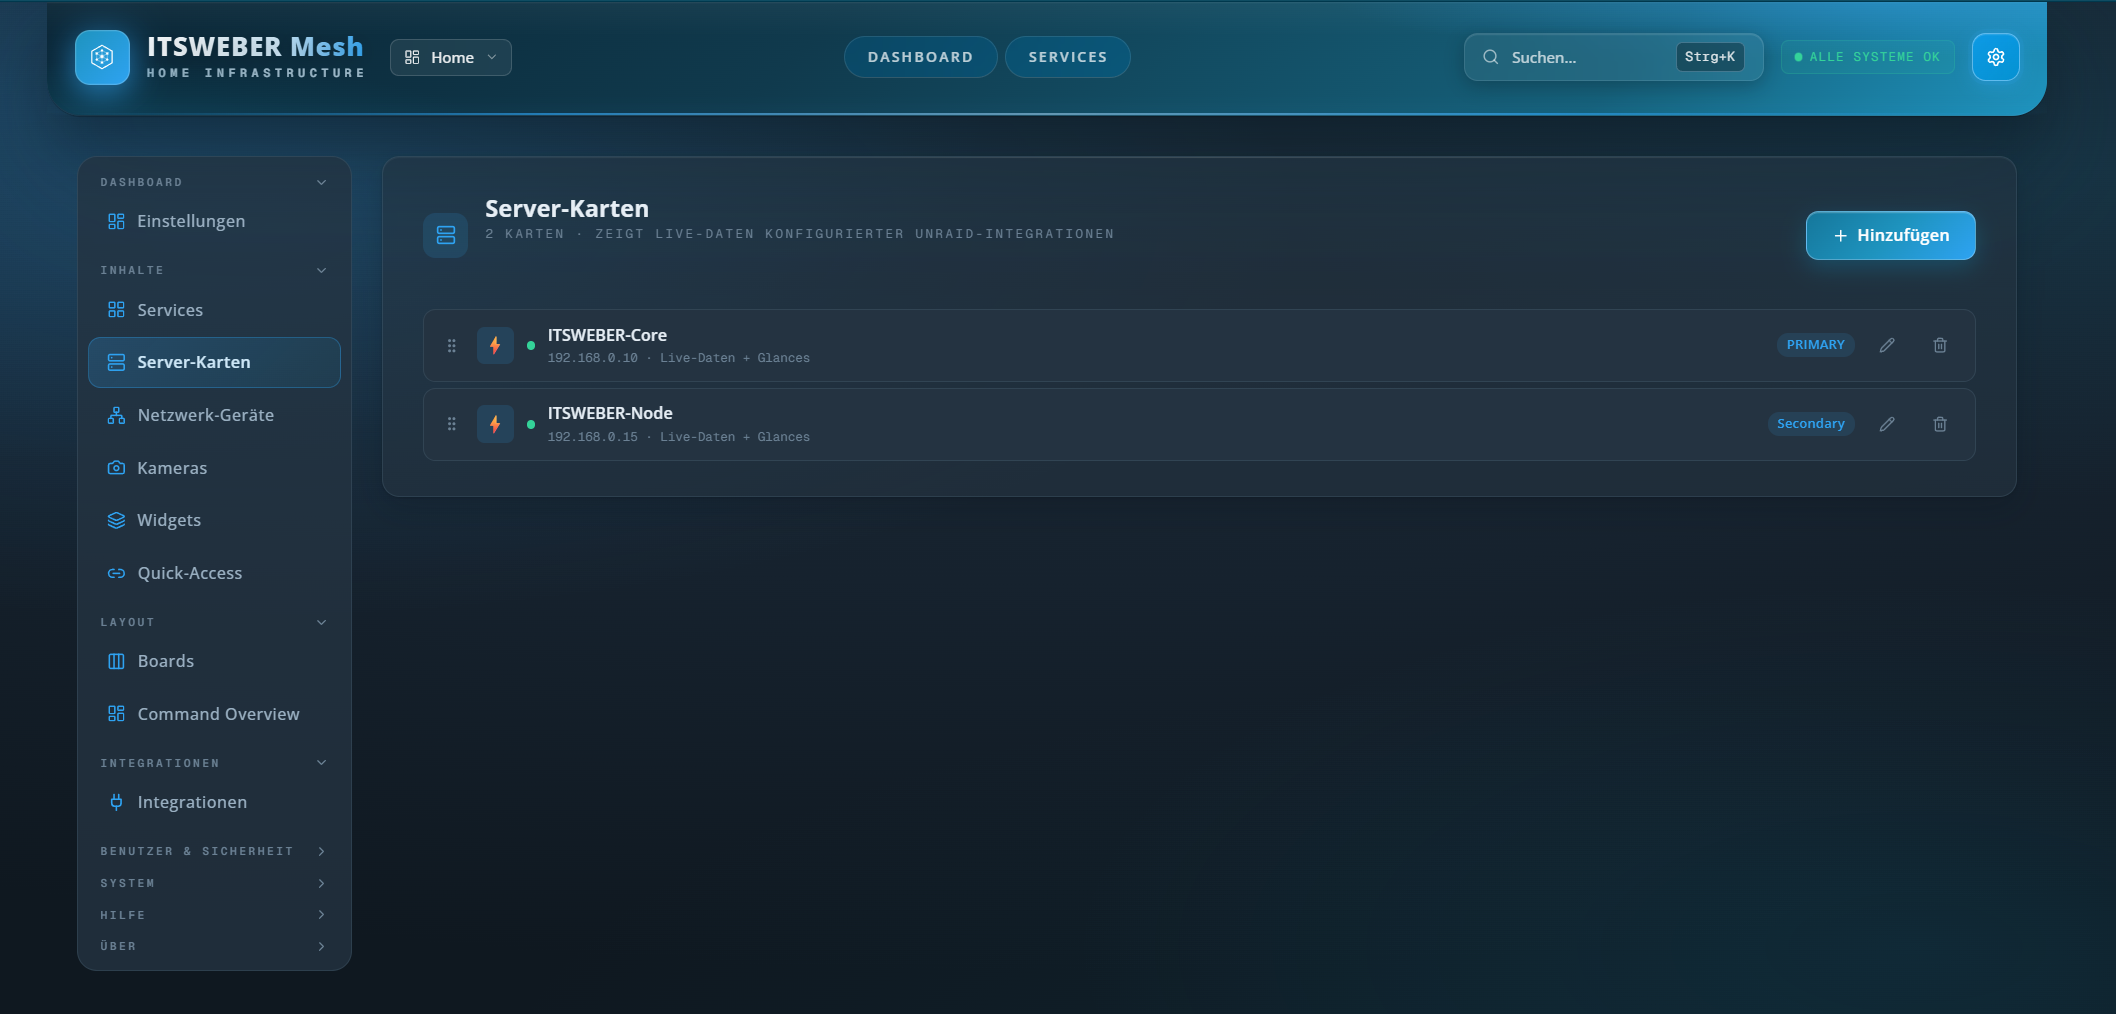The width and height of the screenshot is (2116, 1014).
Task: Switch to the SERVICES top tab
Action: [x=1068, y=57]
